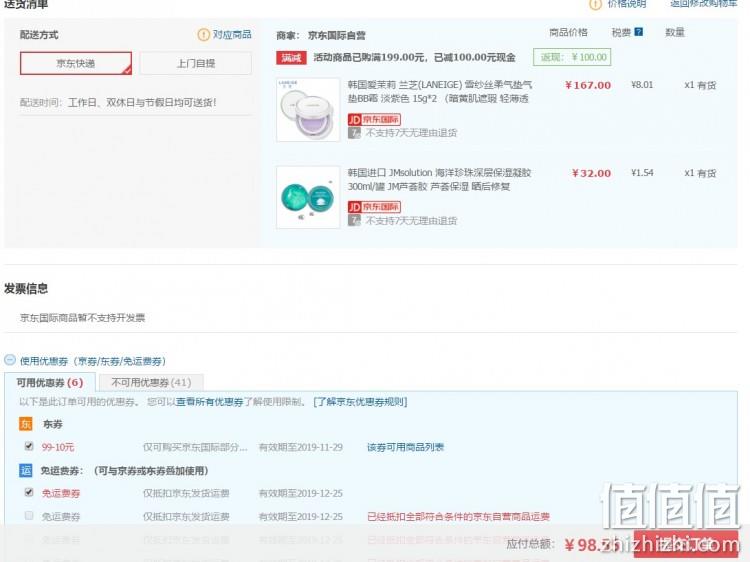The width and height of the screenshot is (750, 562).
Task: Open 查看所有优惠券 link
Action: coord(210,402)
